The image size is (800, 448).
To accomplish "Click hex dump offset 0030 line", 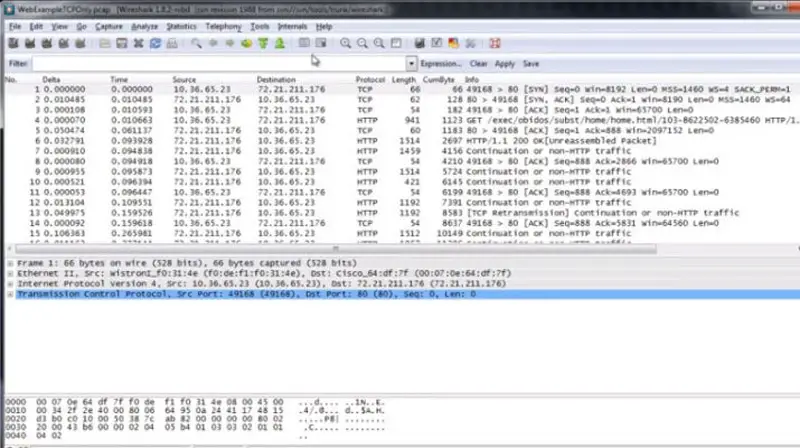I will (195, 427).
